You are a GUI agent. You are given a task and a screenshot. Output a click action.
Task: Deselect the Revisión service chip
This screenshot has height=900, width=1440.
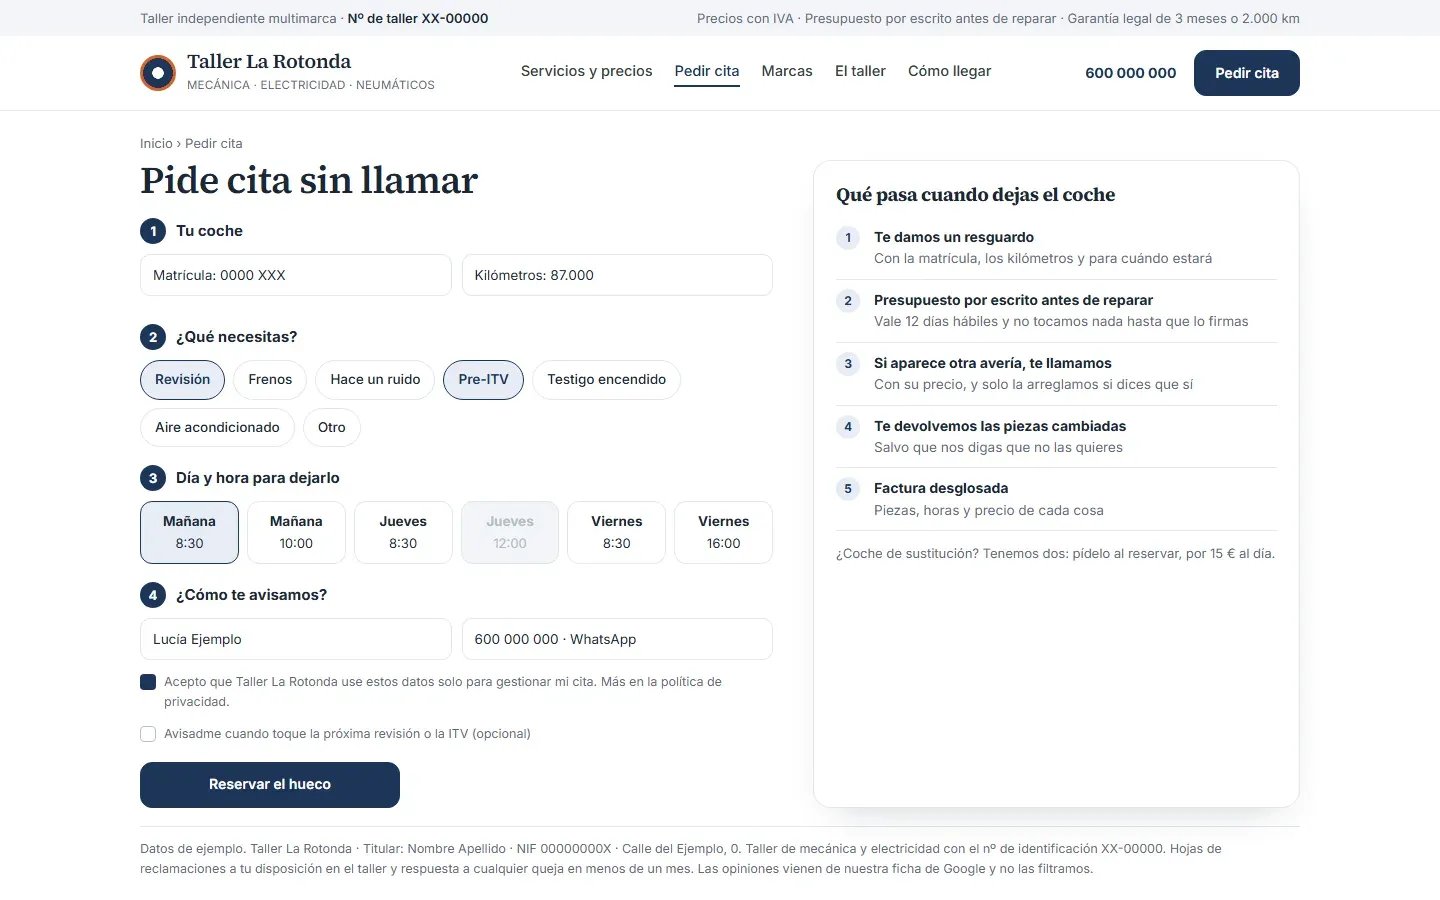[182, 380]
